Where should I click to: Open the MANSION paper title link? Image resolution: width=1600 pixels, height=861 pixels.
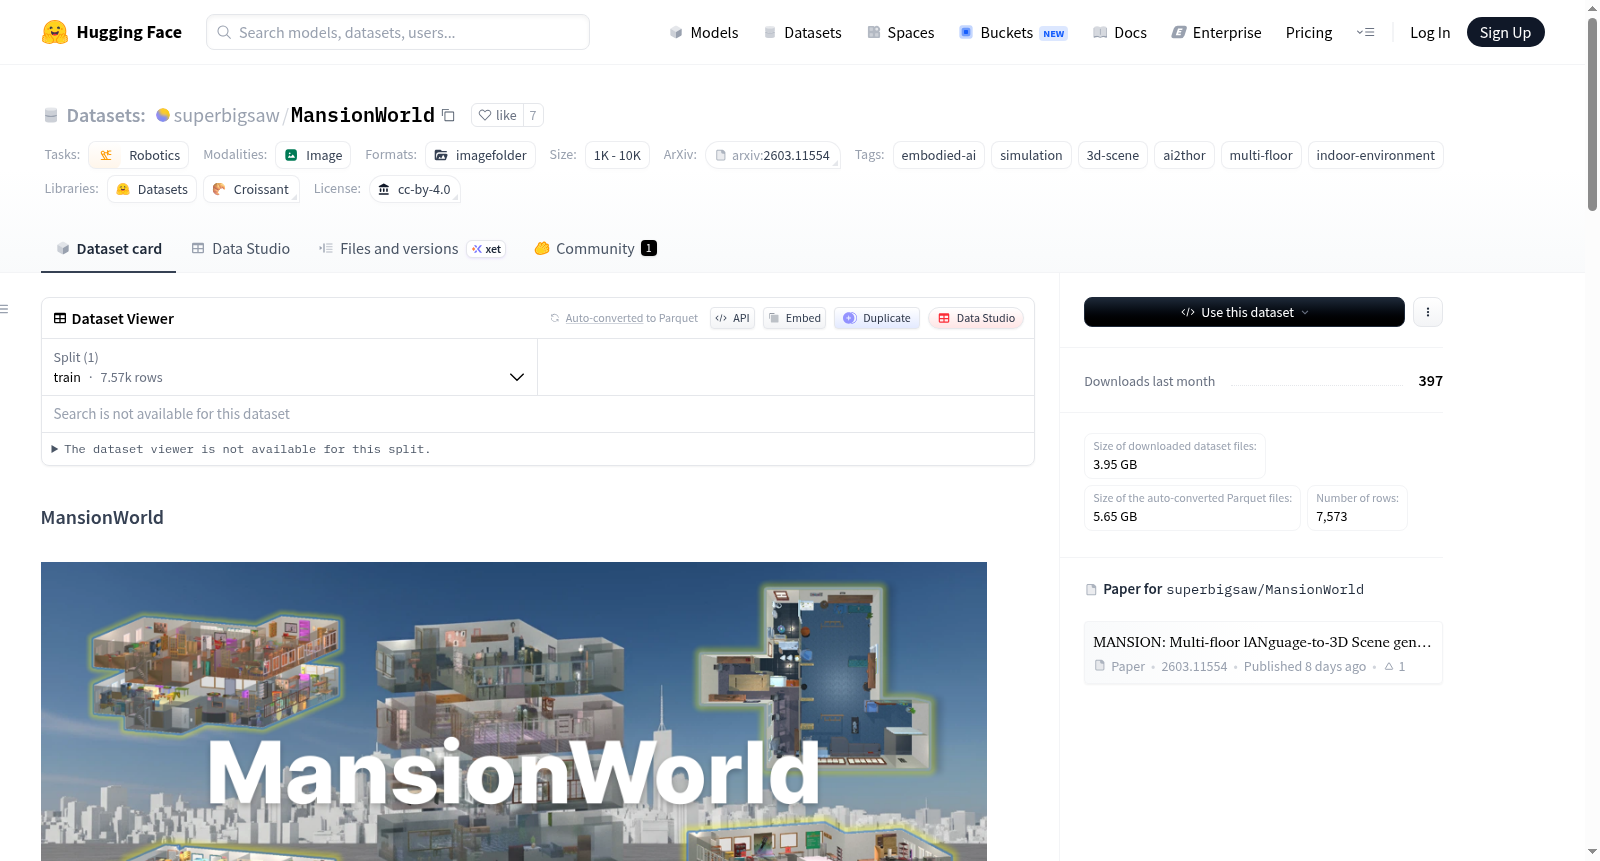(1262, 642)
